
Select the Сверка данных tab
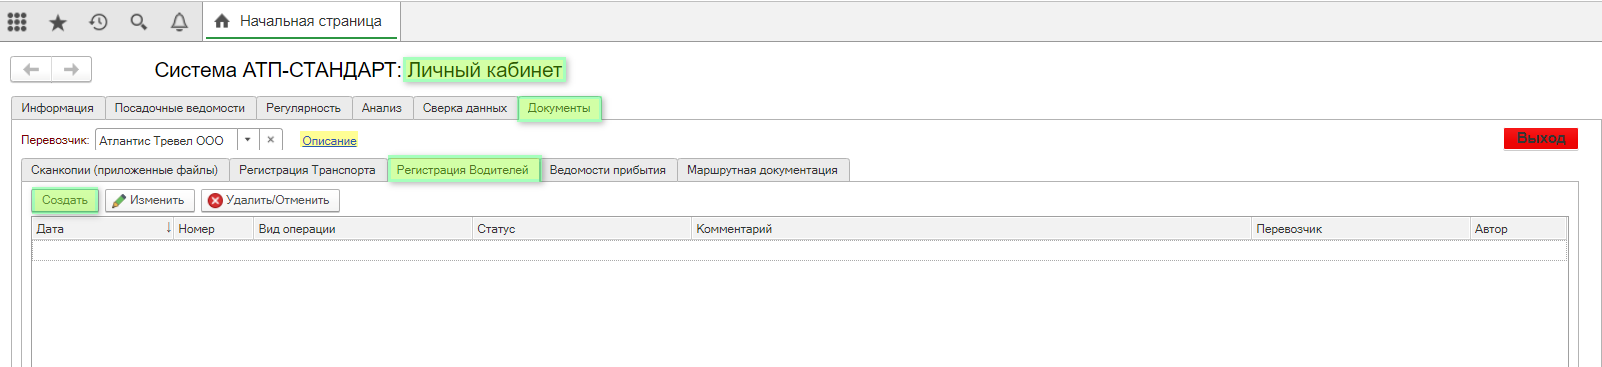point(465,108)
